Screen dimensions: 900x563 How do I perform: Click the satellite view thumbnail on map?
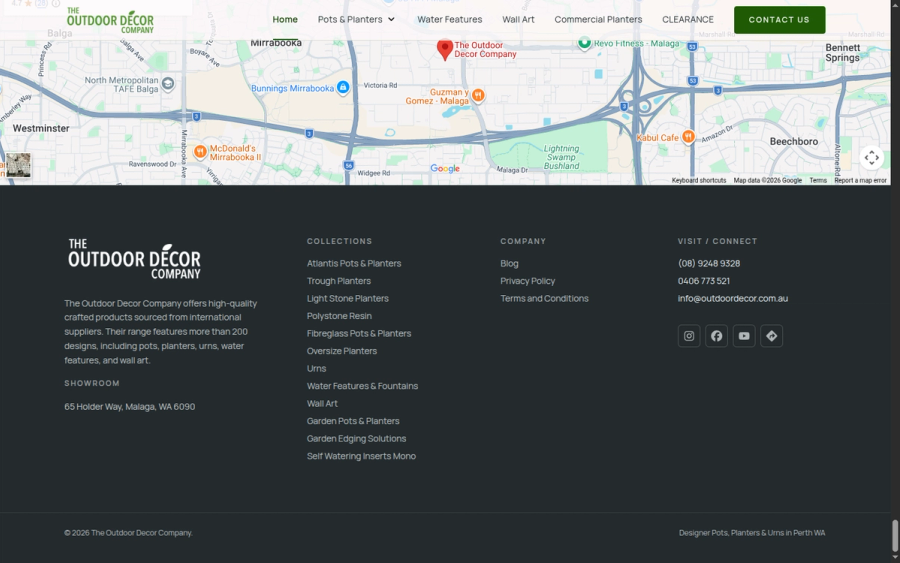[18, 165]
